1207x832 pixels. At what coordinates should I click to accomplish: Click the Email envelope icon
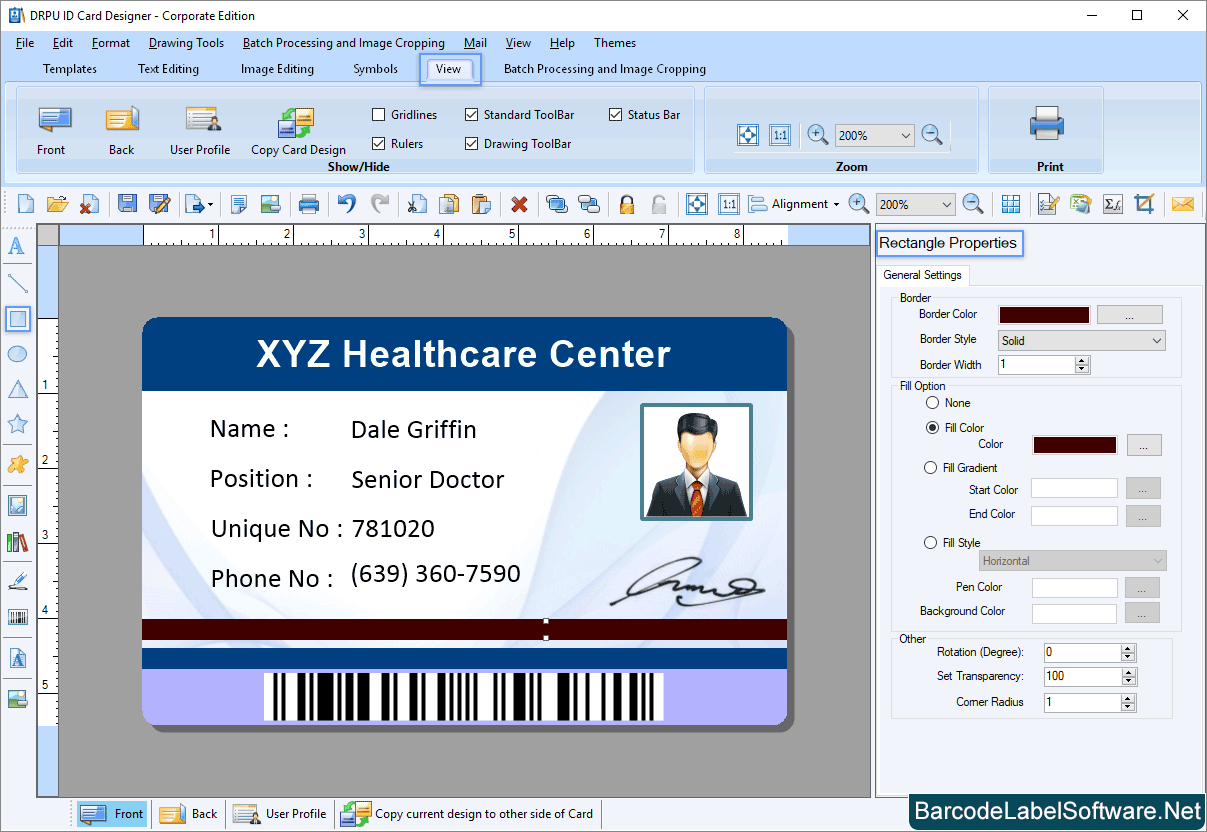point(1183,204)
